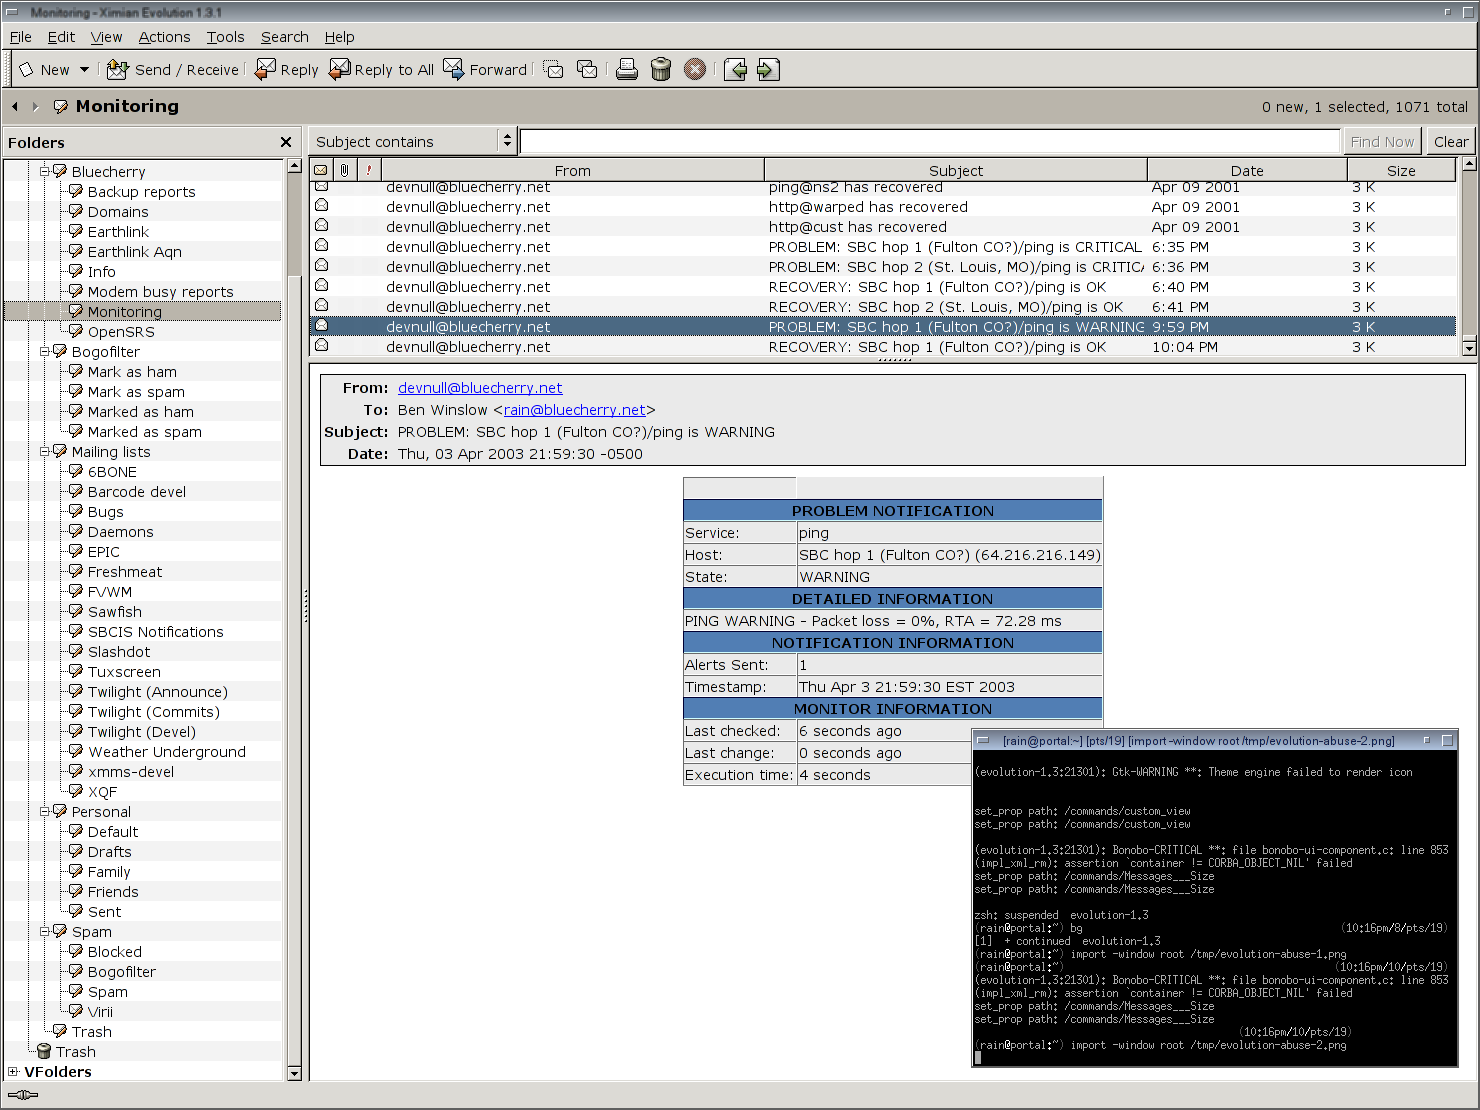Select the RECOVERY 10:04 PM message row
Screen dimensions: 1480x1110
(884, 347)
